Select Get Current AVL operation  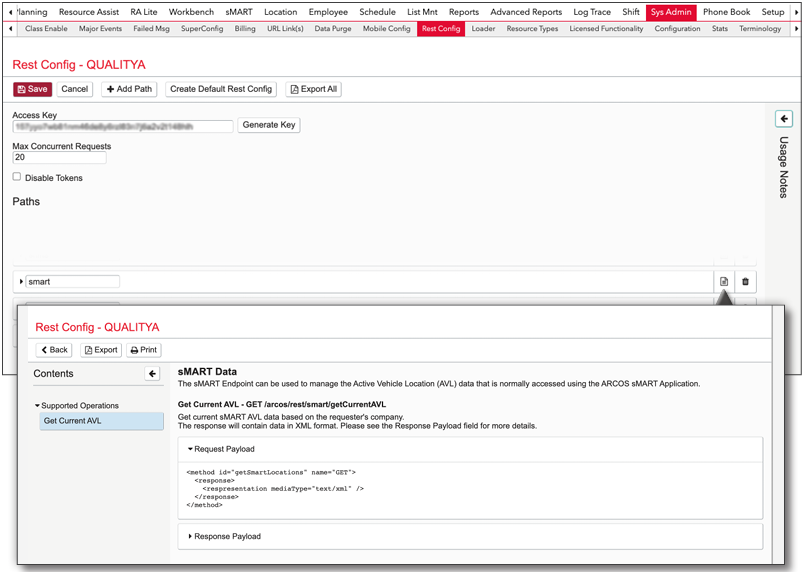pos(101,421)
